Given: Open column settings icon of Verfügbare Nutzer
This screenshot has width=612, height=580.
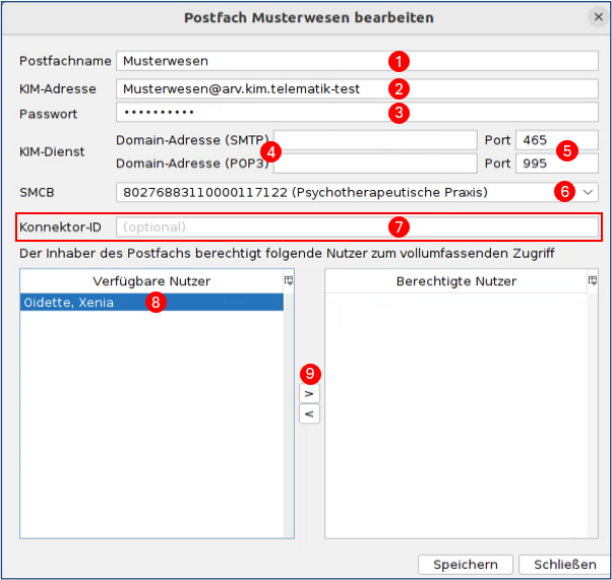Looking at the screenshot, I should point(288,280).
